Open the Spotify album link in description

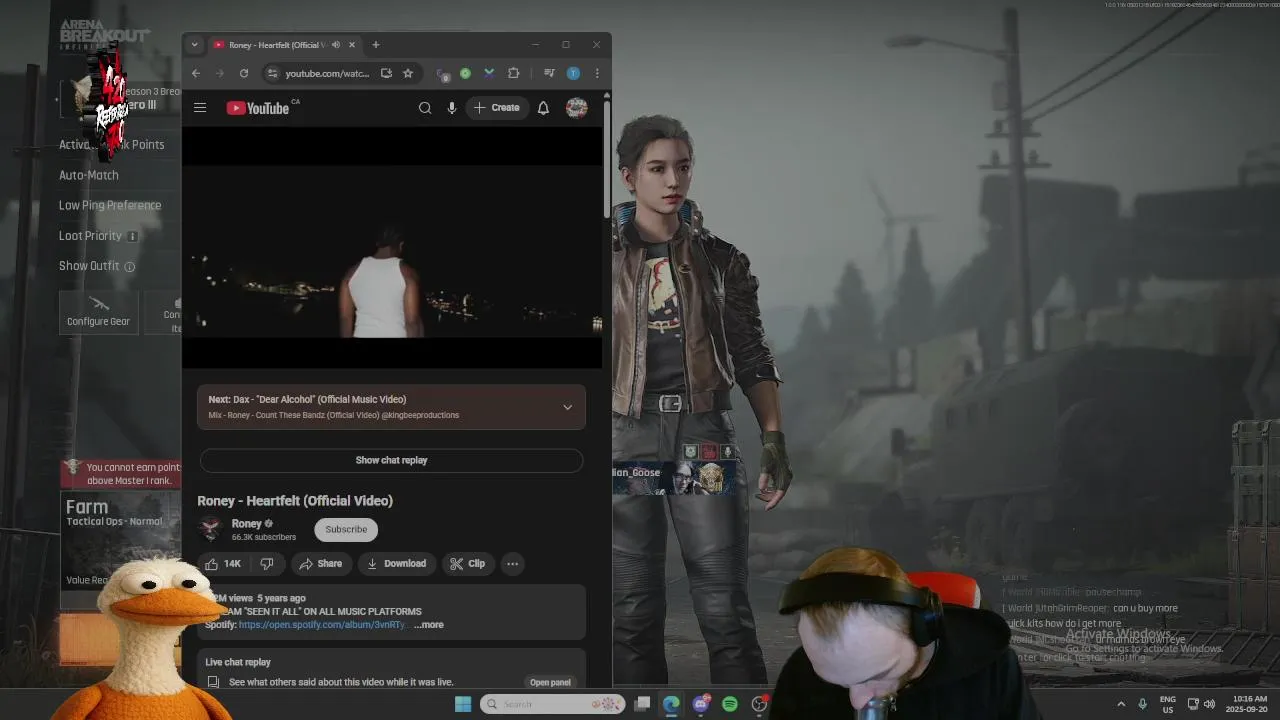pos(323,625)
